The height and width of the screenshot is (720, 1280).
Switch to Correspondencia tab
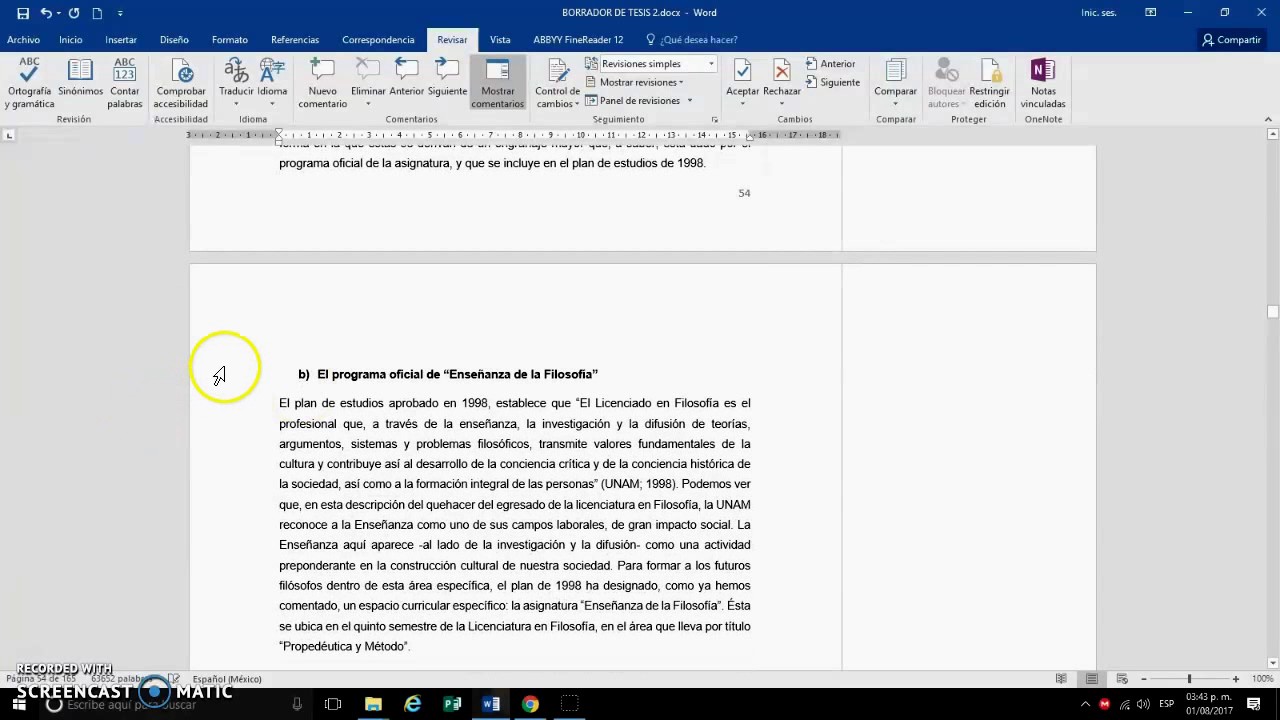click(x=378, y=40)
